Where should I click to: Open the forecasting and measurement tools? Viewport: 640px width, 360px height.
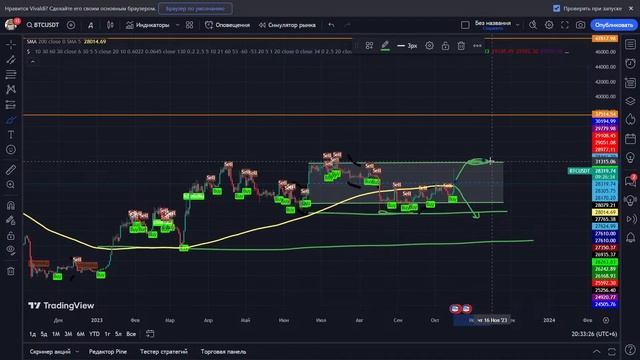pos(11,104)
